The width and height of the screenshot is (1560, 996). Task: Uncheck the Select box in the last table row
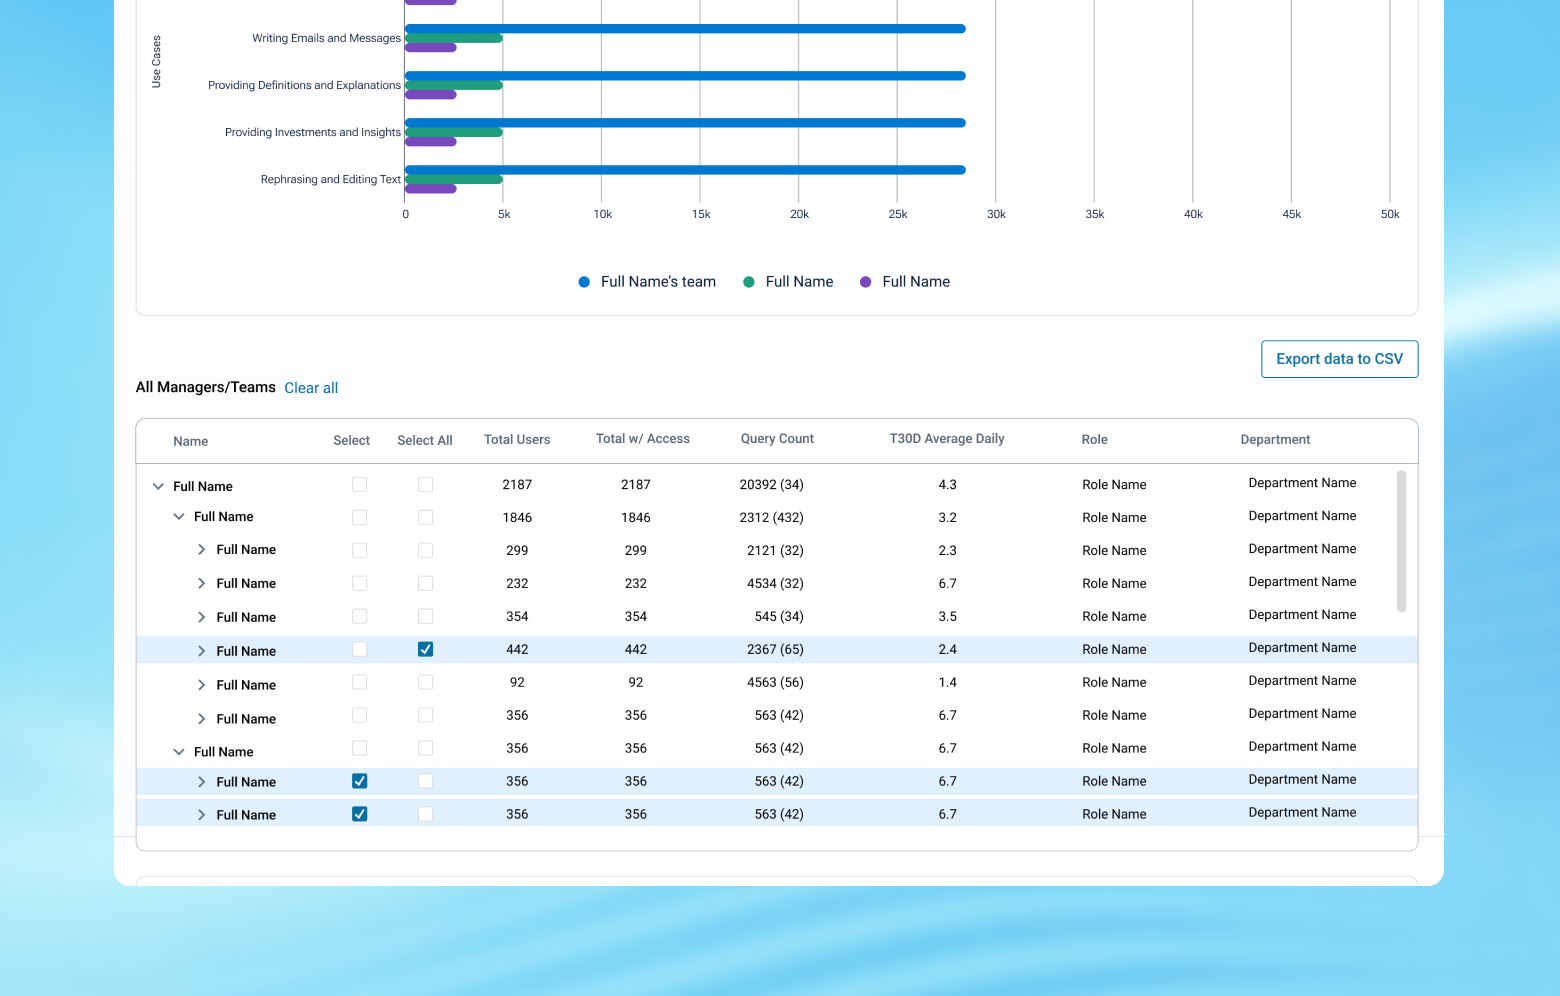point(360,814)
